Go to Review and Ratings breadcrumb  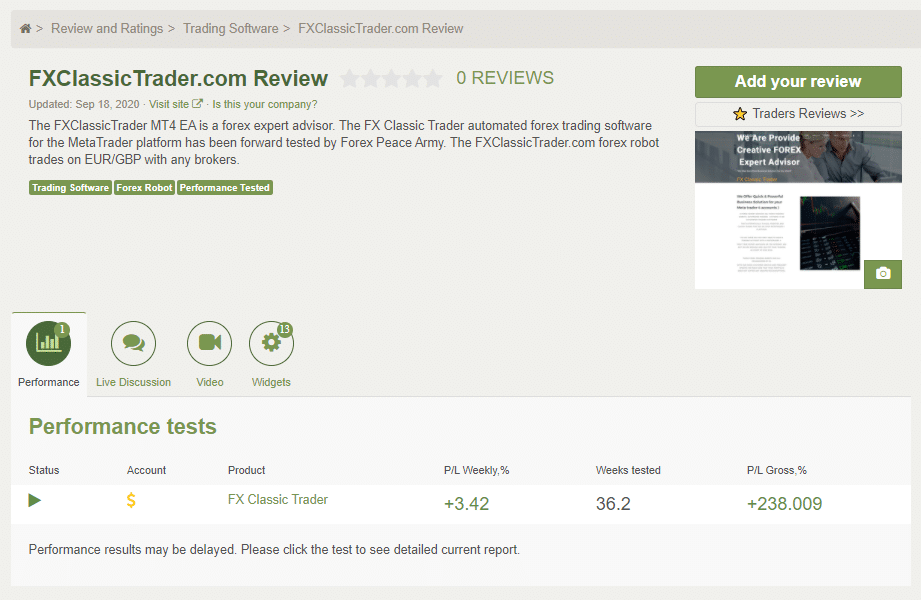coord(107,29)
